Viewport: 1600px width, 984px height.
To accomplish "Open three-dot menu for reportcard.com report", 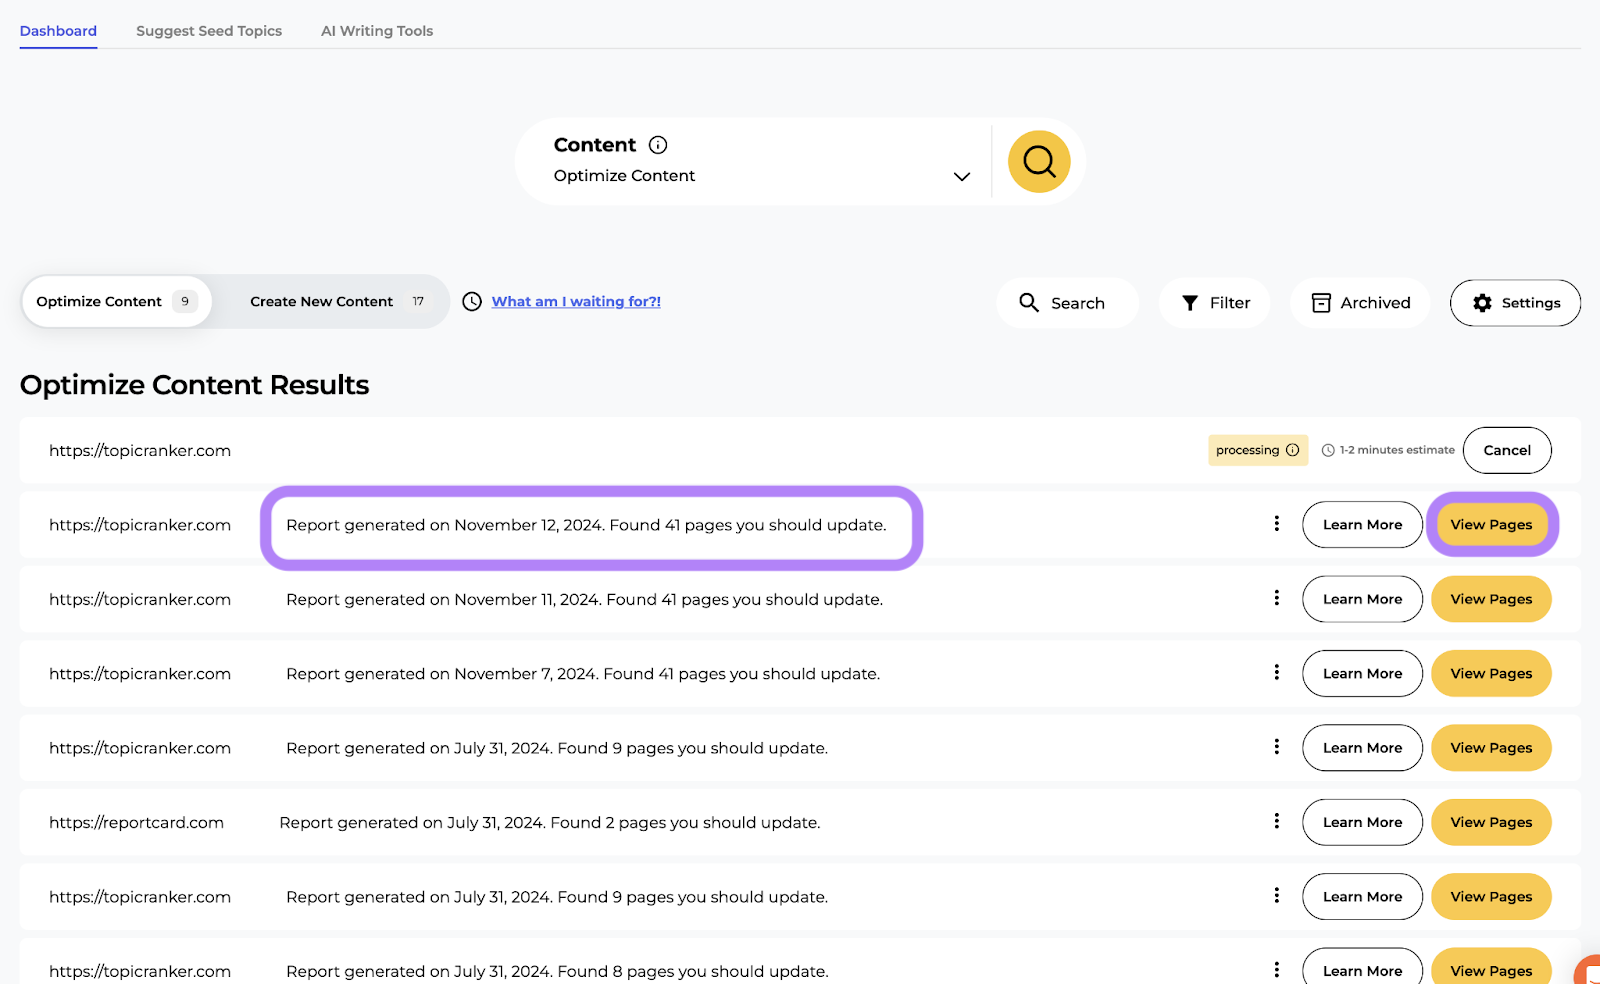I will [1276, 822].
